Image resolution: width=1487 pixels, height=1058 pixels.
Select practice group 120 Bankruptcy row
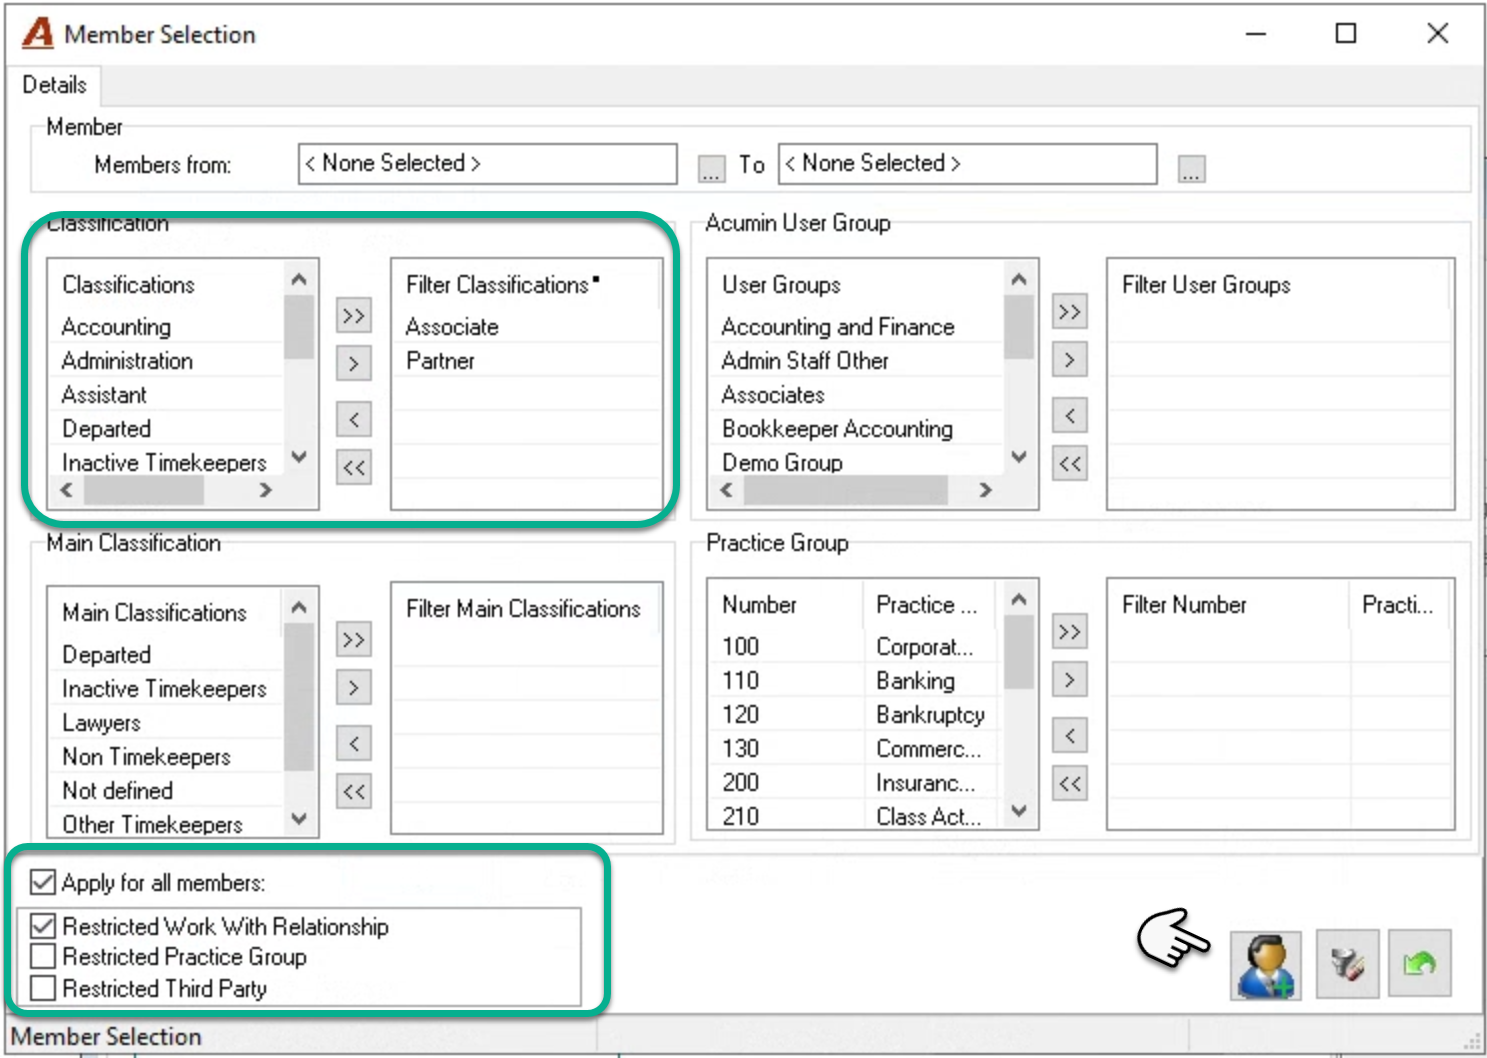[x=855, y=715]
